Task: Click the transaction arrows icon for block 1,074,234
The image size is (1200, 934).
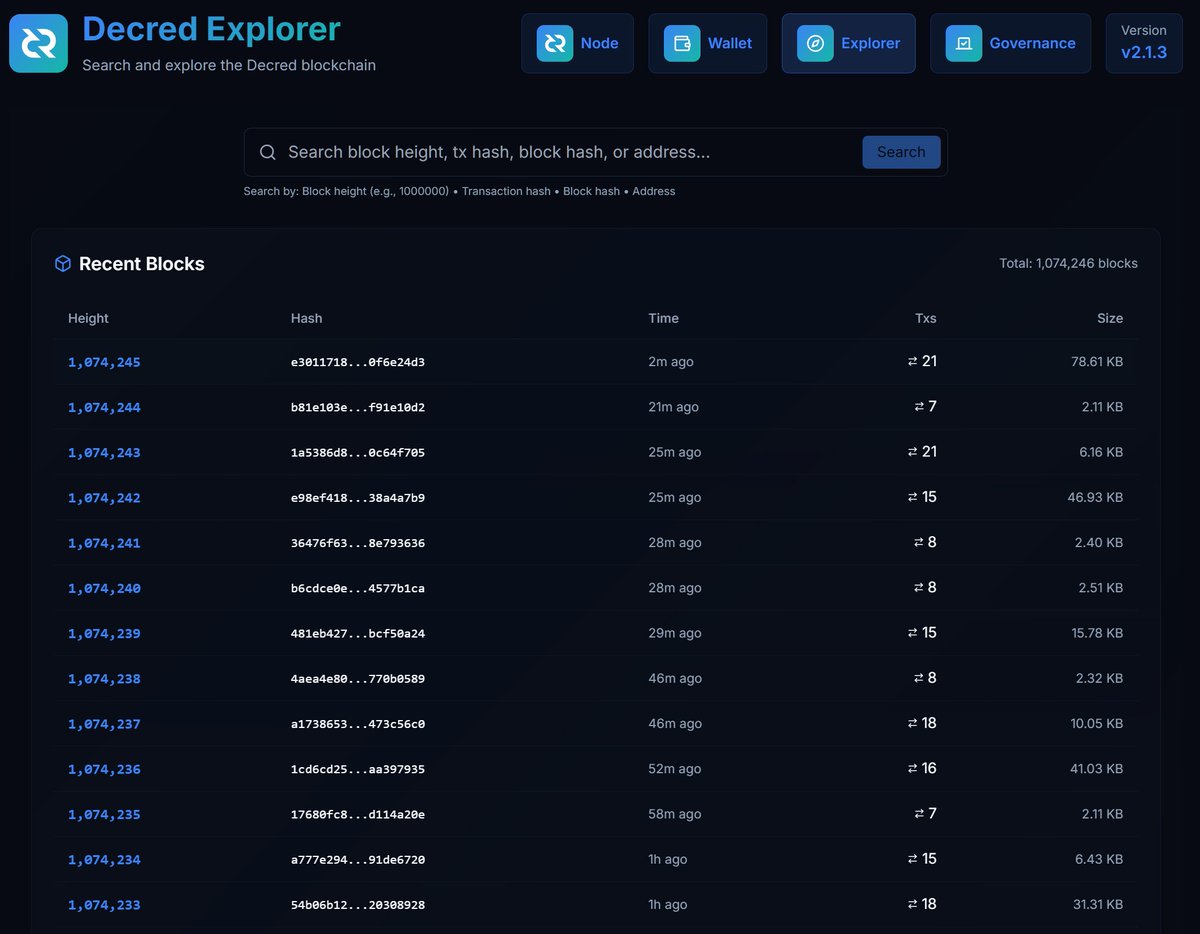Action: click(913, 859)
